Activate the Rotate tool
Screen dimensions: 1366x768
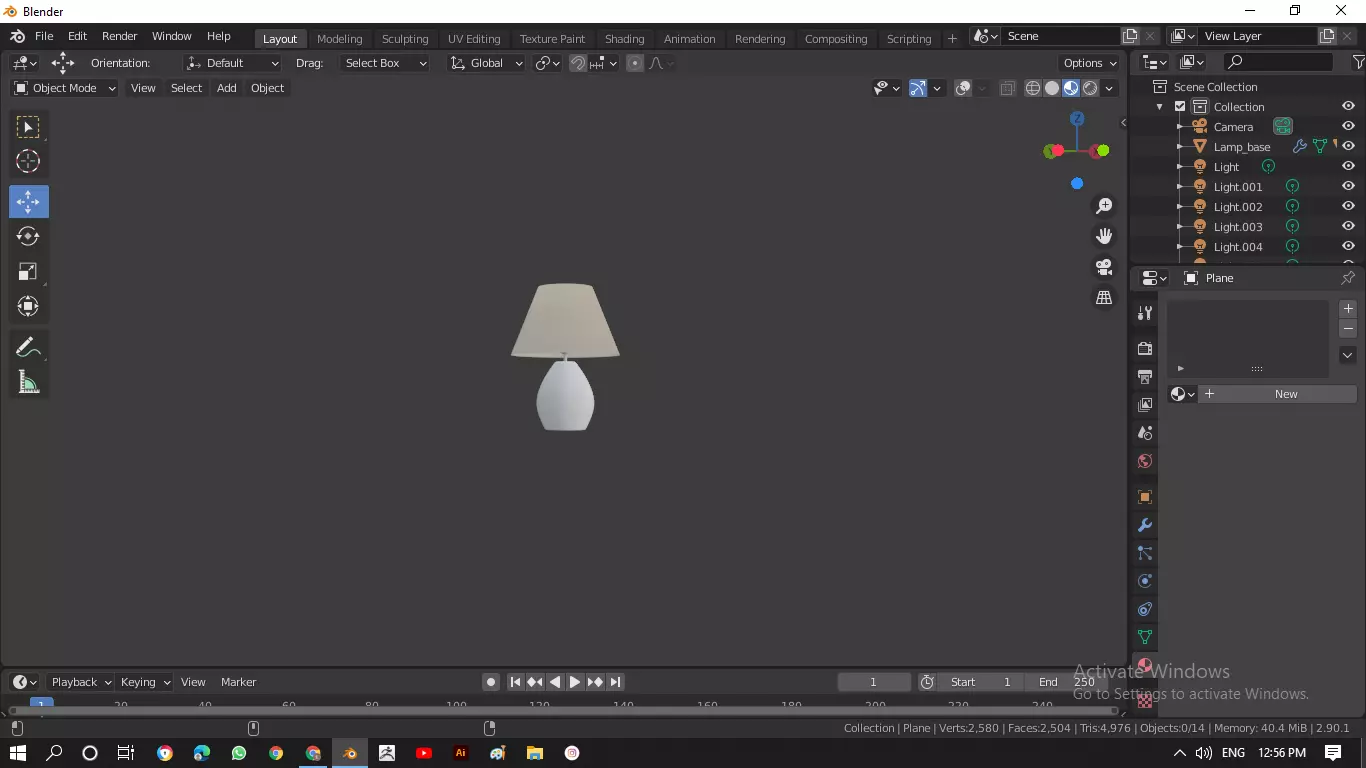[28, 236]
